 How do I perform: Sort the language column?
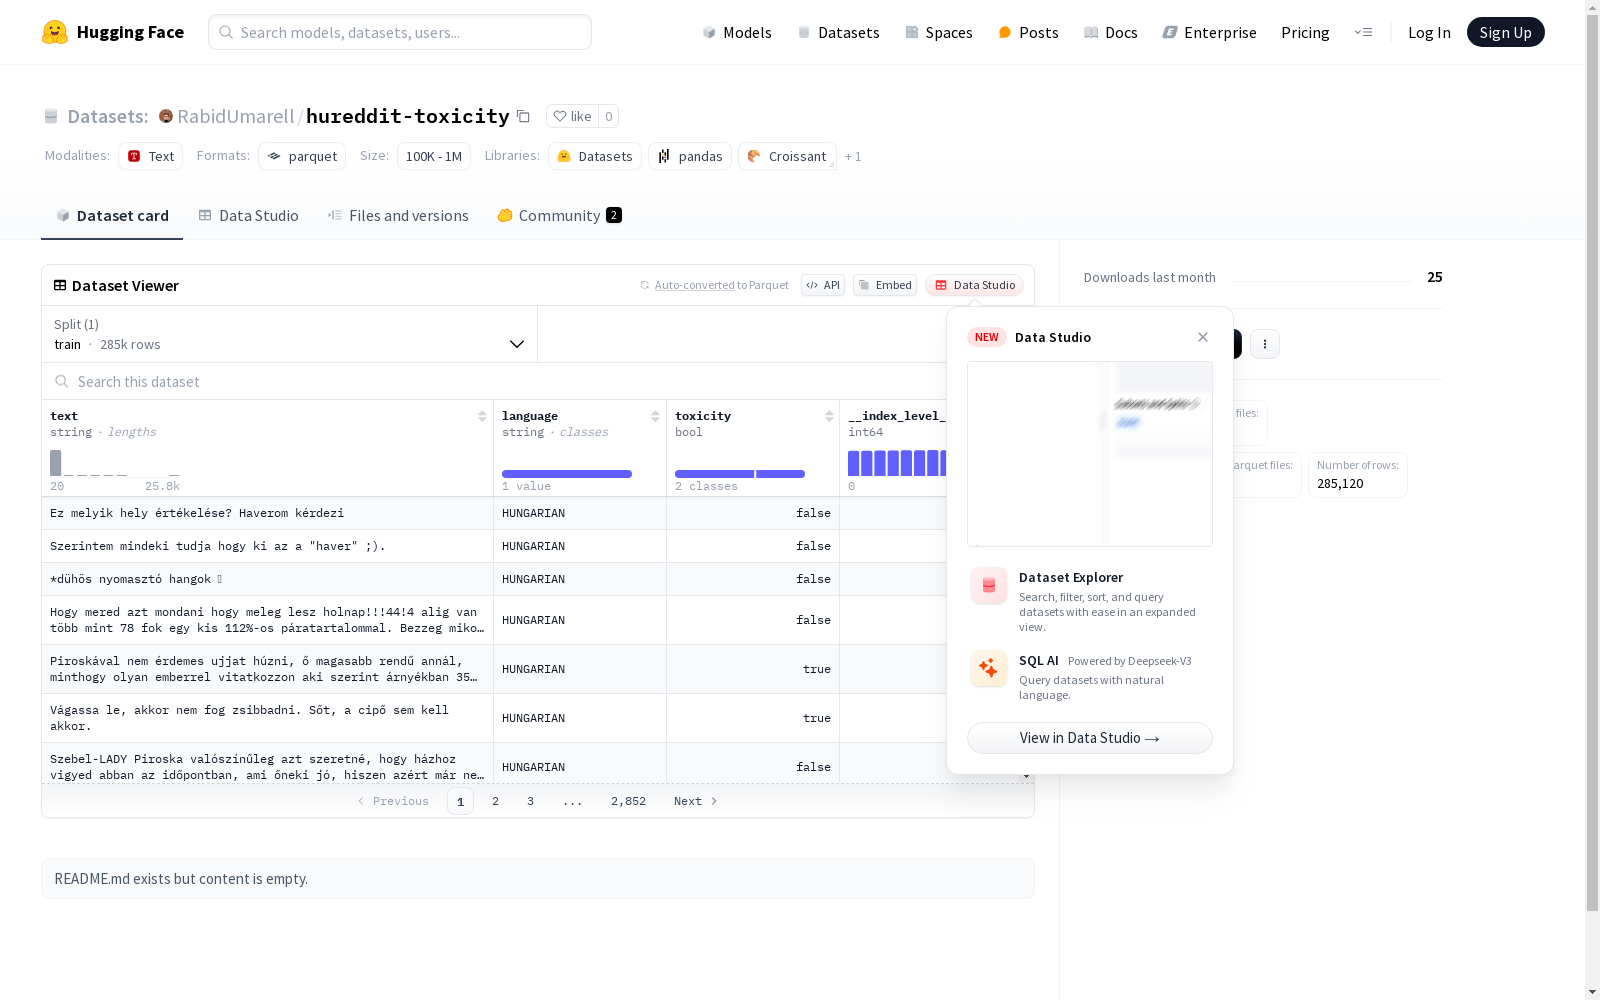[655, 416]
